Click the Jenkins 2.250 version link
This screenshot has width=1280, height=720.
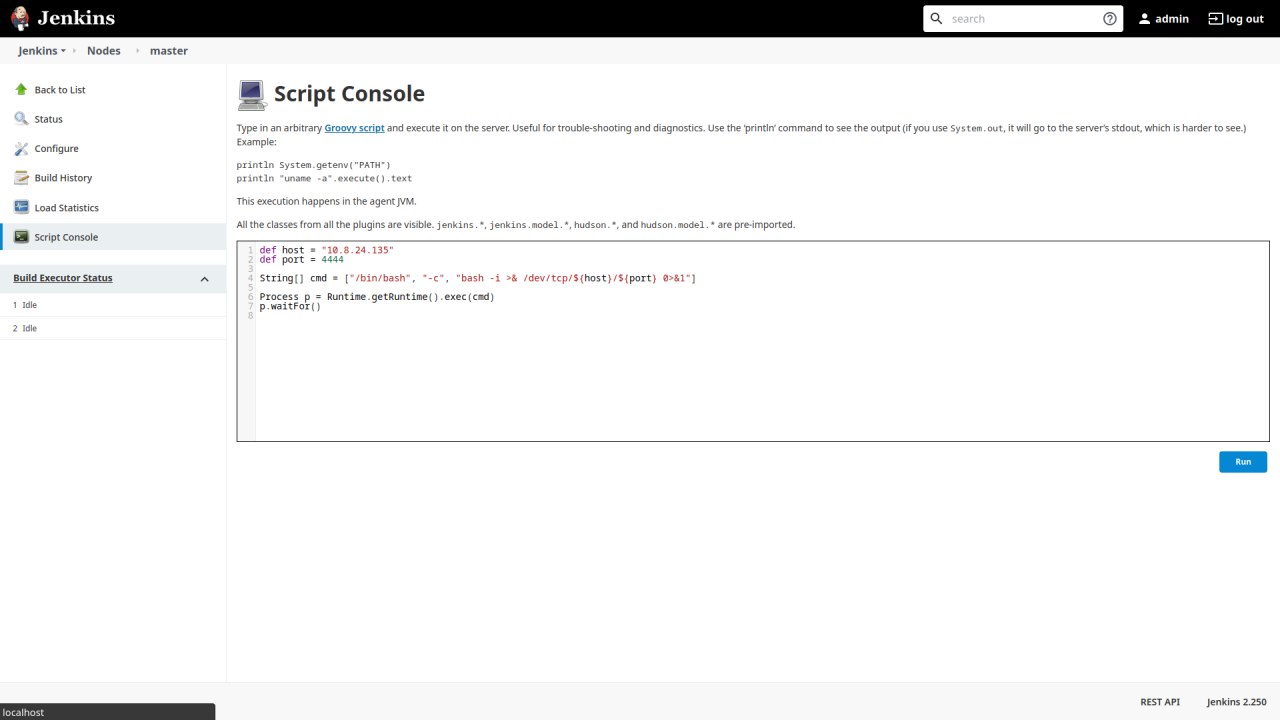[x=1237, y=702]
